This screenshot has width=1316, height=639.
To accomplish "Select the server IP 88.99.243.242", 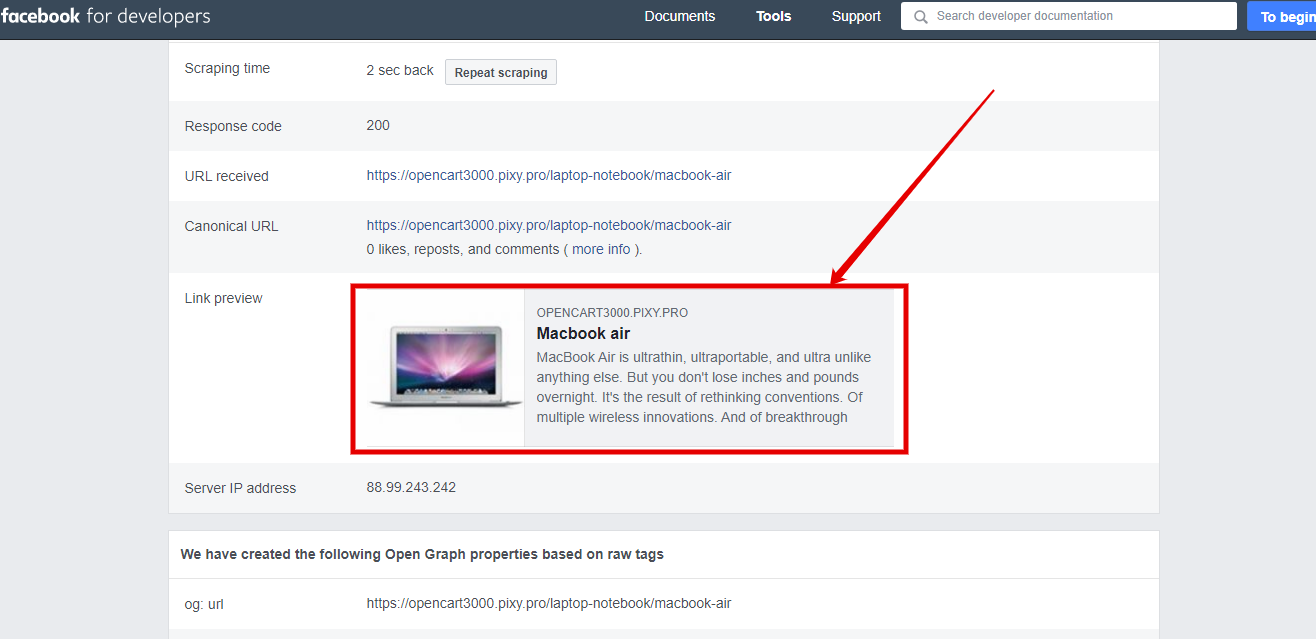I will coord(411,487).
